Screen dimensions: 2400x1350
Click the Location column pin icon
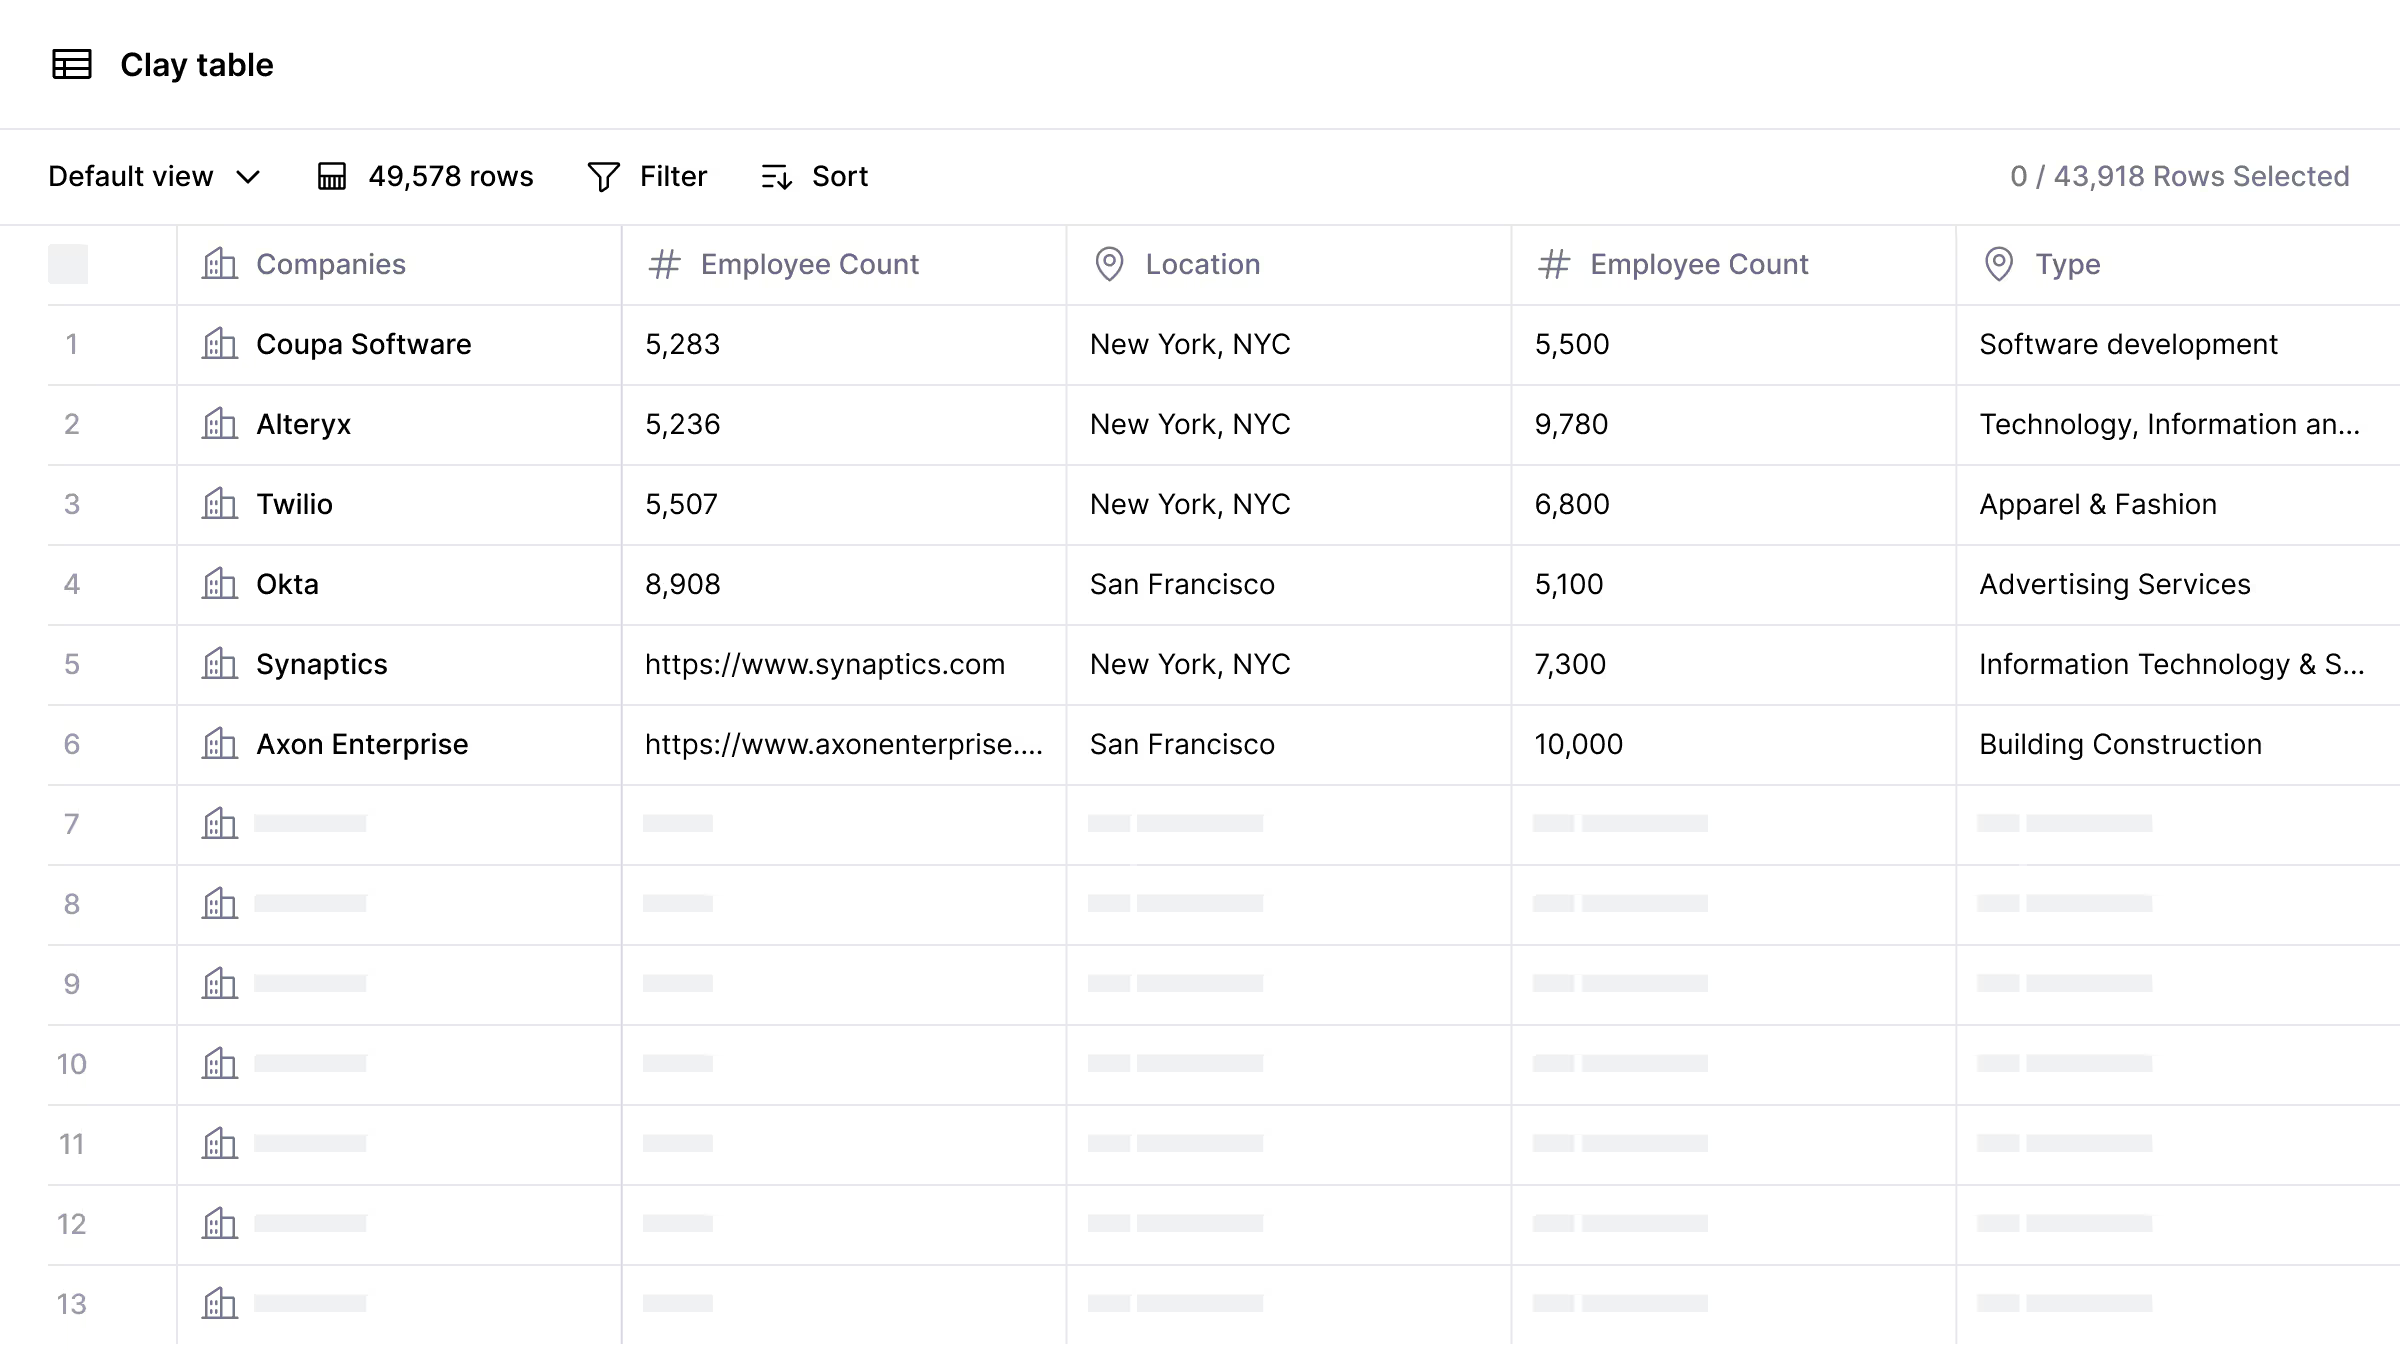coord(1109,264)
